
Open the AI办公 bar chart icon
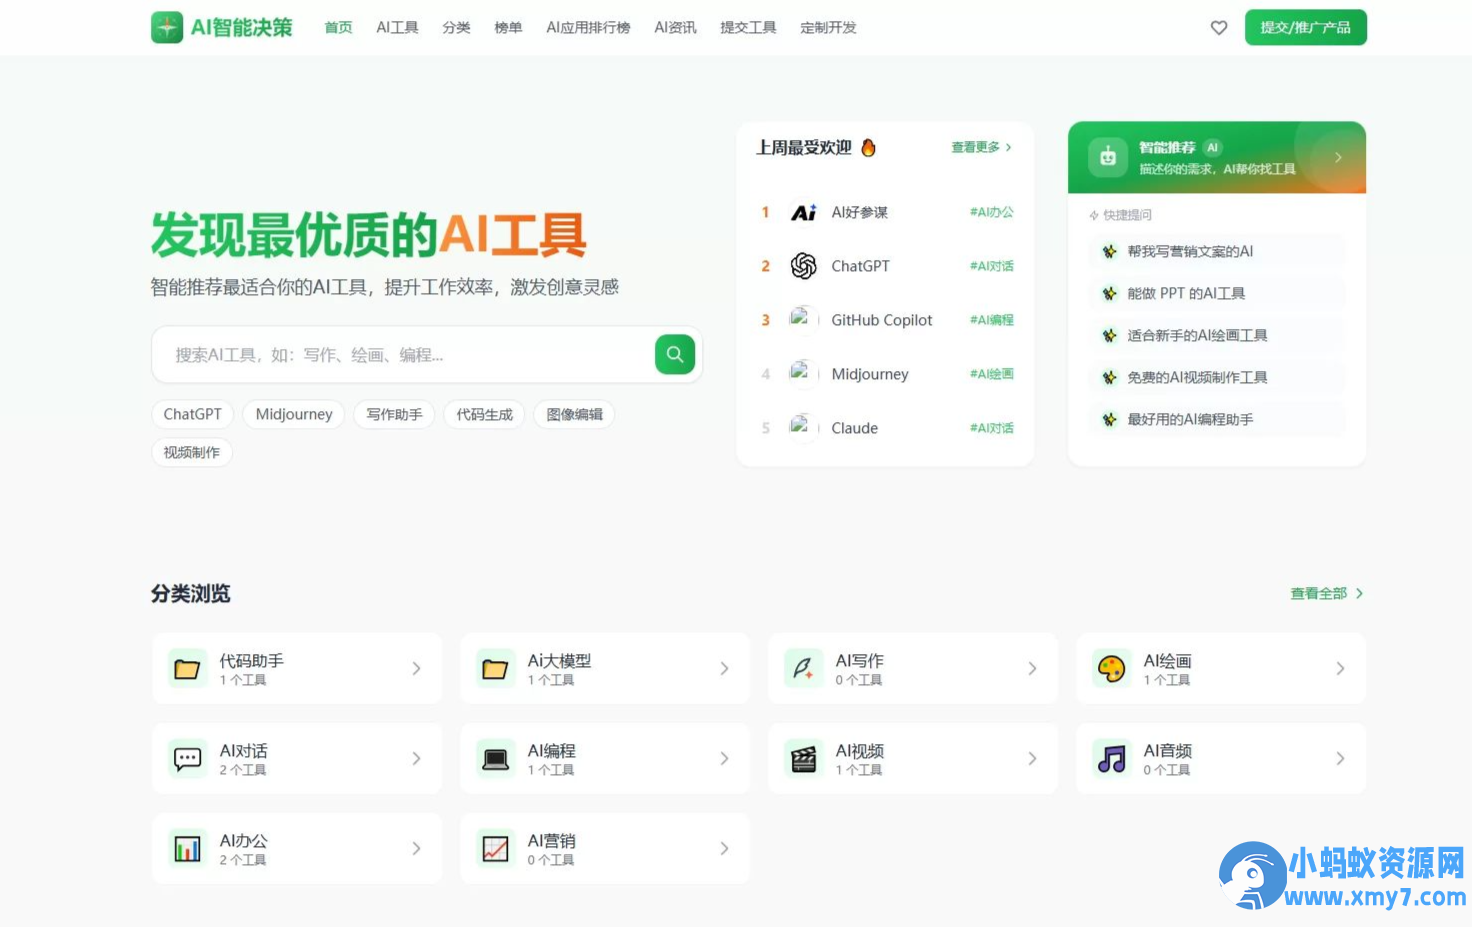coord(187,848)
